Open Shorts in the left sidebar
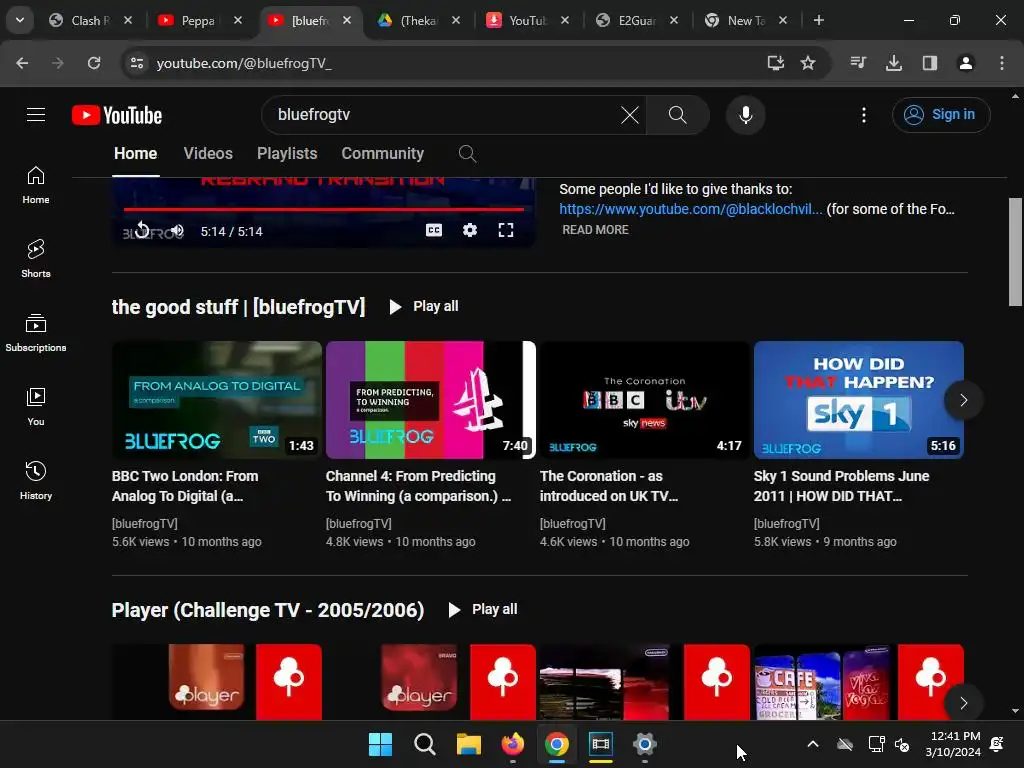The image size is (1024, 768). point(36,259)
